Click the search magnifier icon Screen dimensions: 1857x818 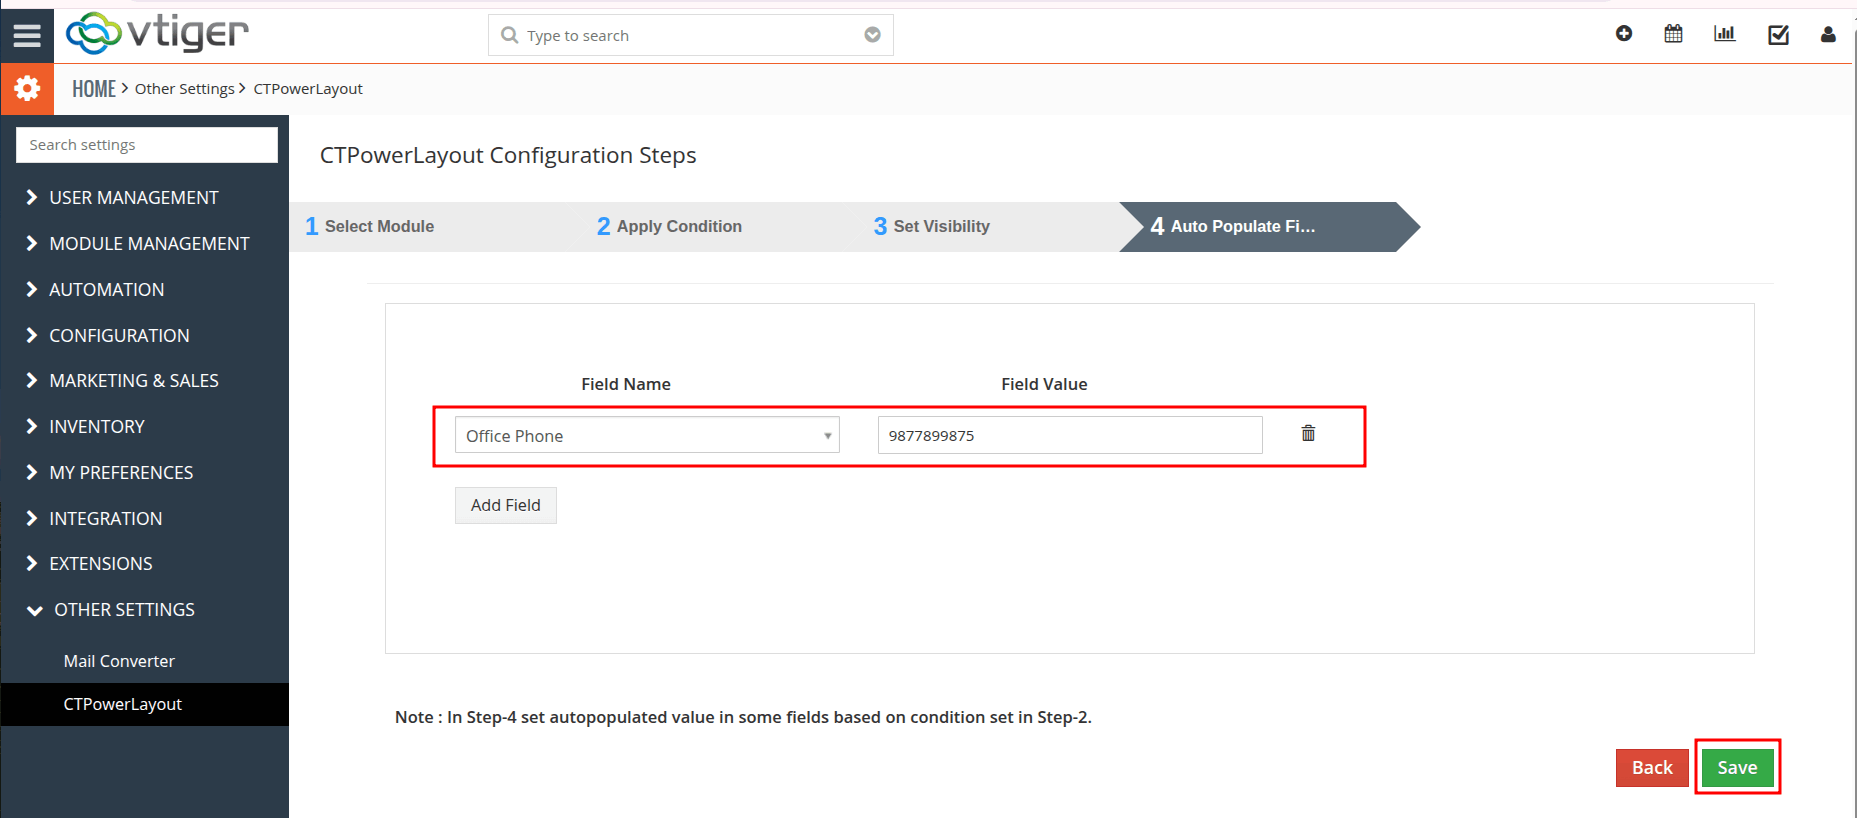(x=510, y=35)
